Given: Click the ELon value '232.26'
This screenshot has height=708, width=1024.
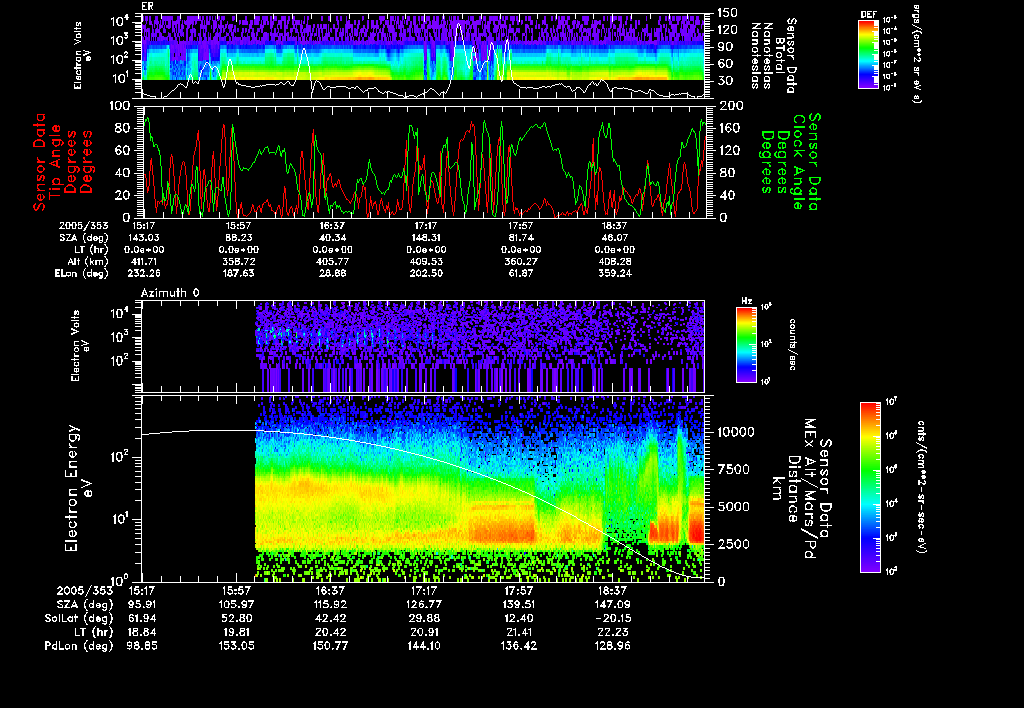Looking at the screenshot, I should [144, 274].
